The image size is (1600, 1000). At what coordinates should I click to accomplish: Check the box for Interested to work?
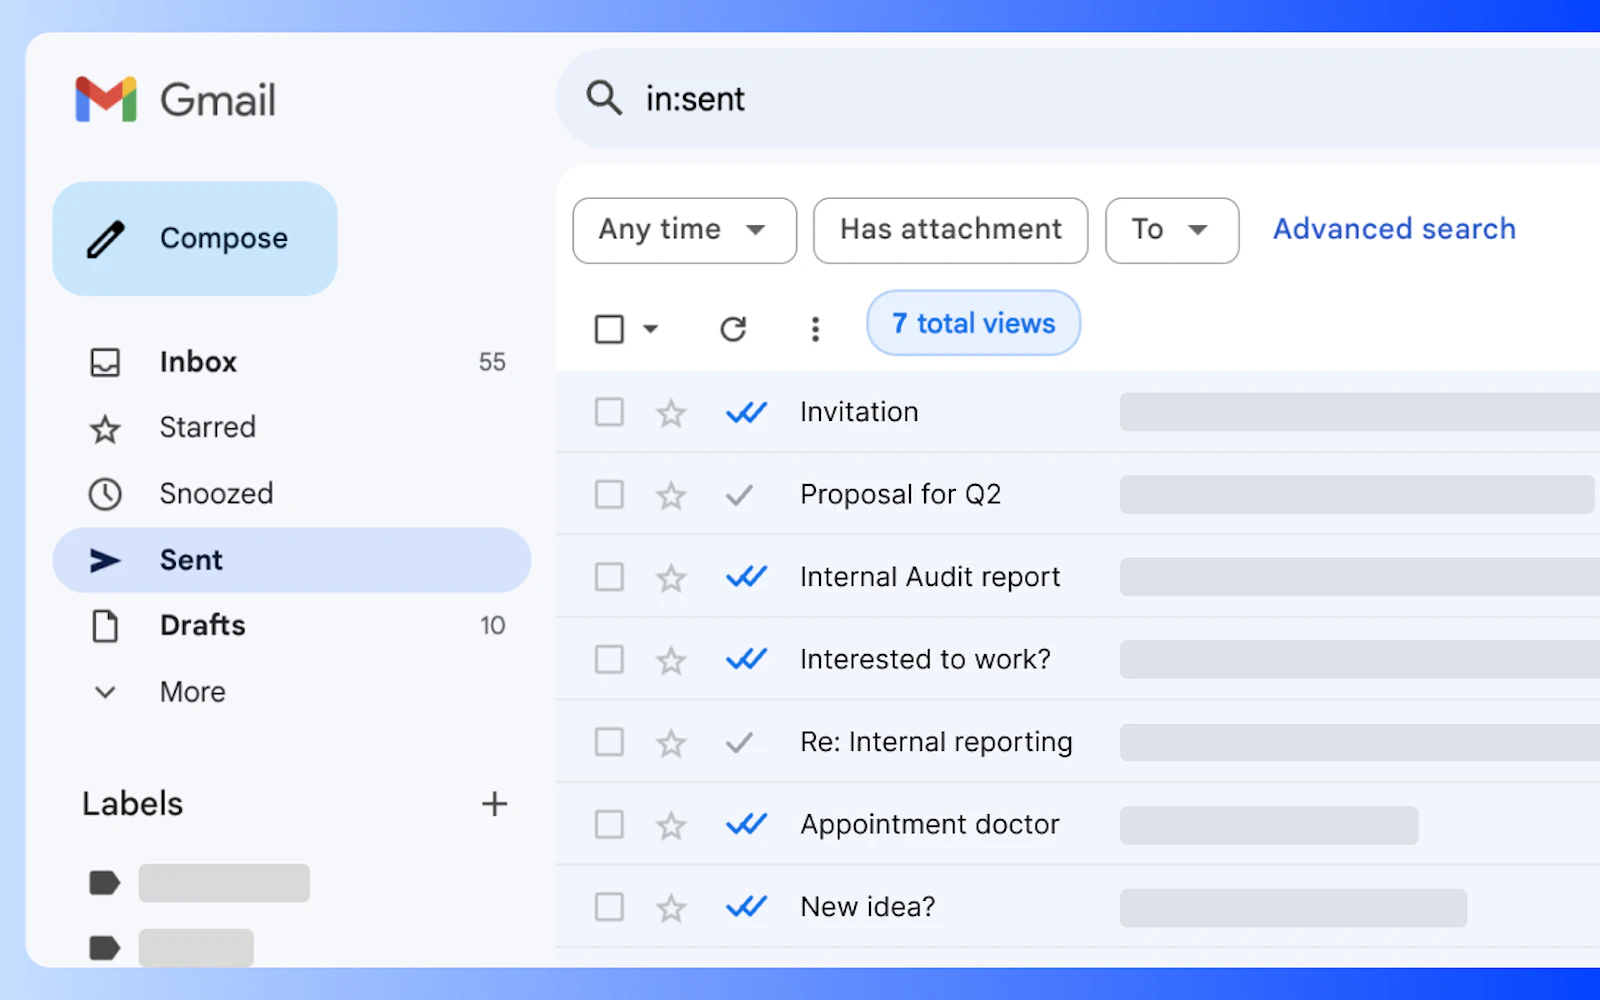tap(609, 659)
